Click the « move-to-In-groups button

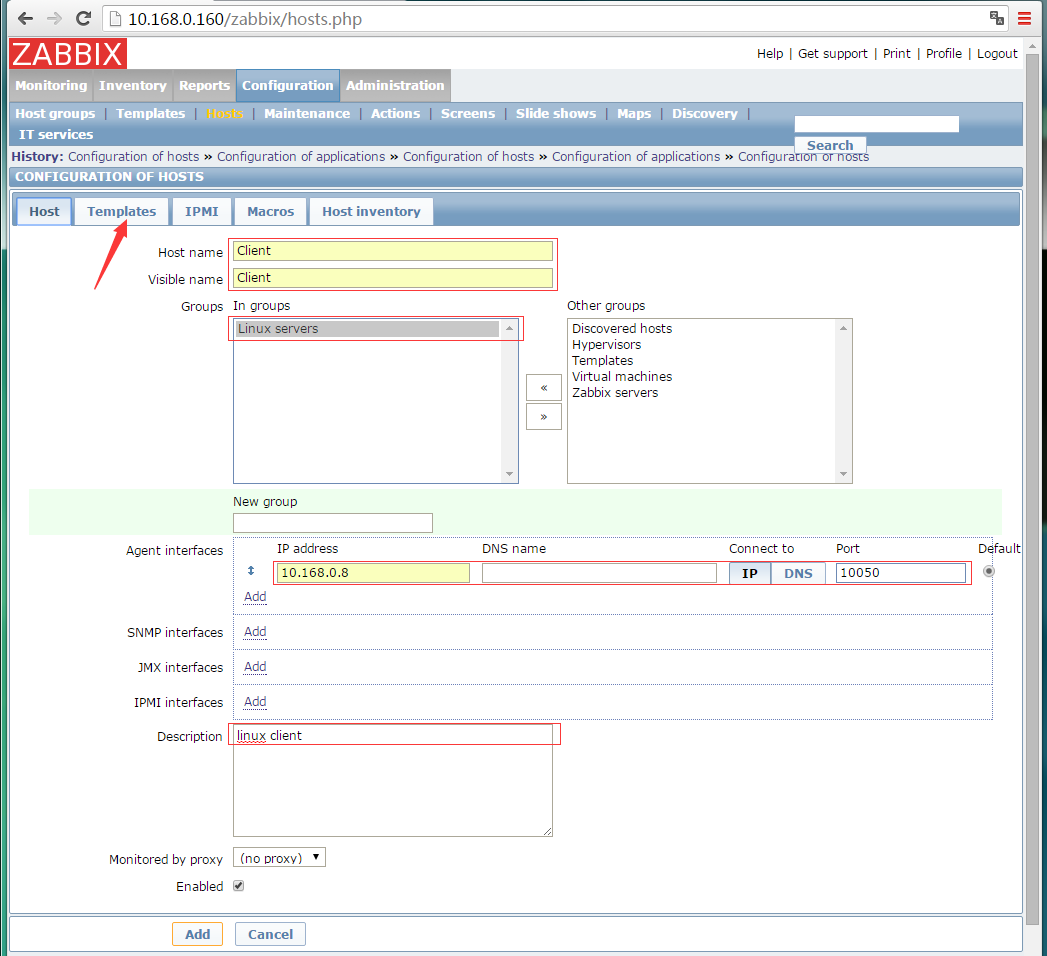pos(544,387)
